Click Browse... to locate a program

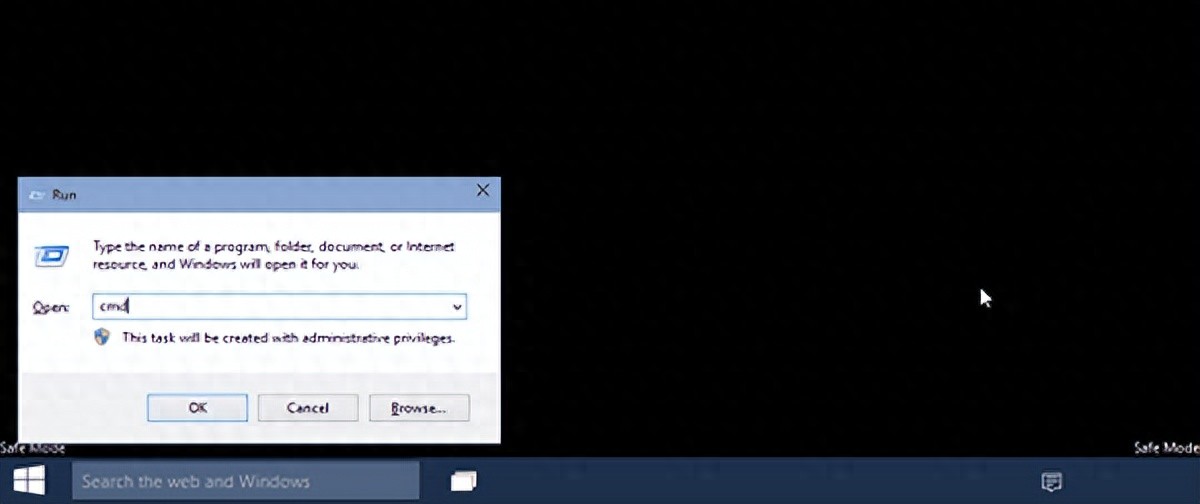418,408
